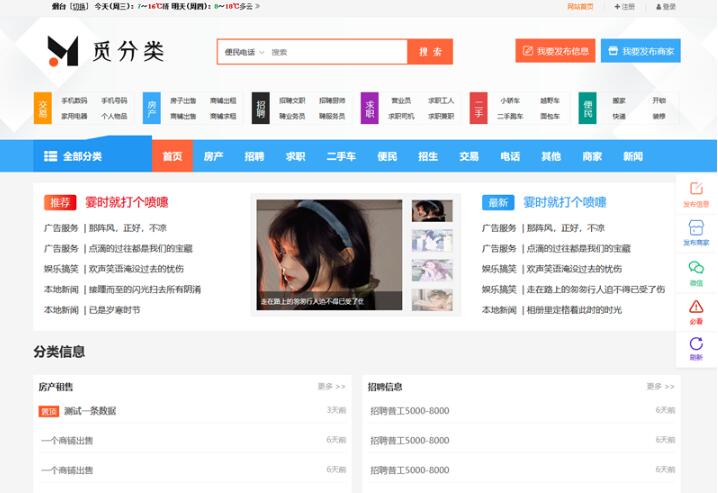Open the 二手轿车 link
Viewport: 718px width, 493px height.
point(510,116)
